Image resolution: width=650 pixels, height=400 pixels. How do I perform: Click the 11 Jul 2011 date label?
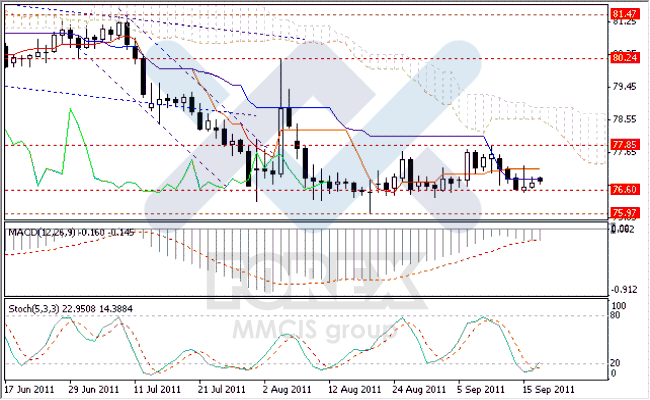pos(157,390)
